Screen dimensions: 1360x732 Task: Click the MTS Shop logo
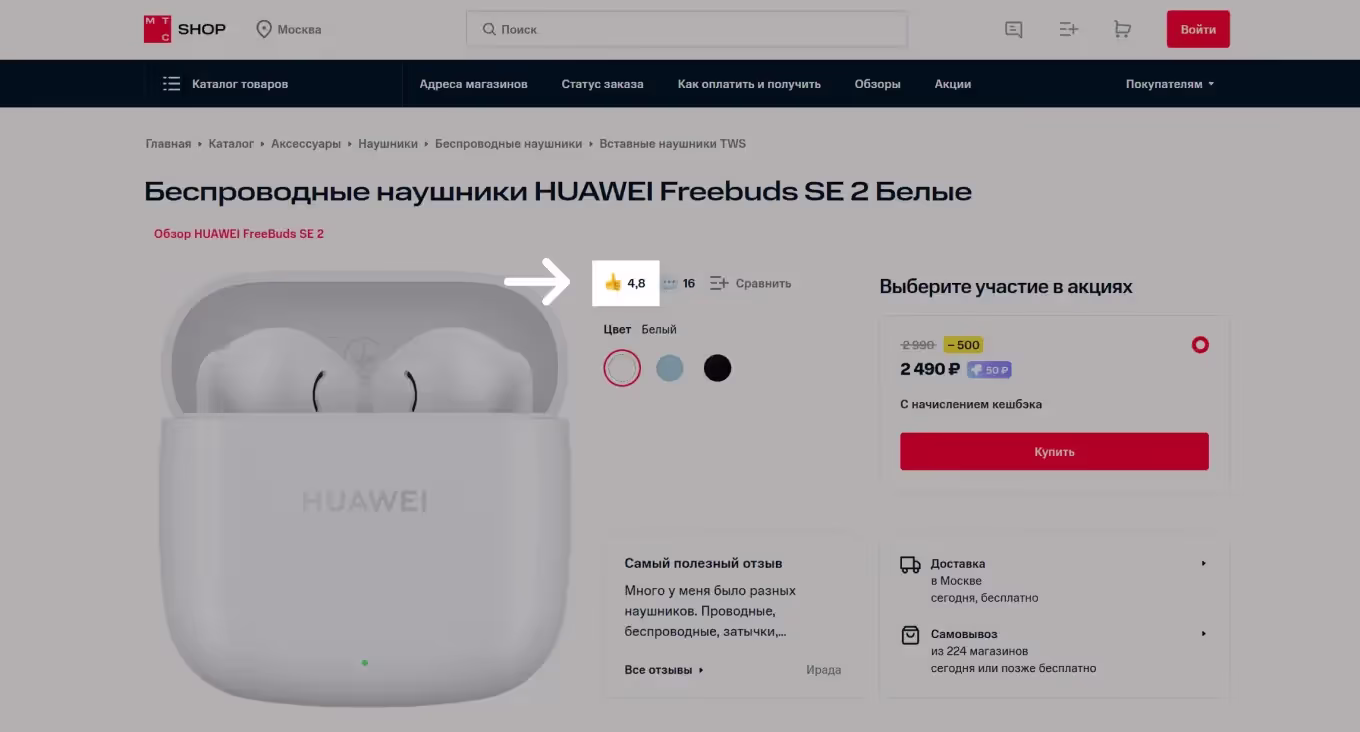coord(185,29)
